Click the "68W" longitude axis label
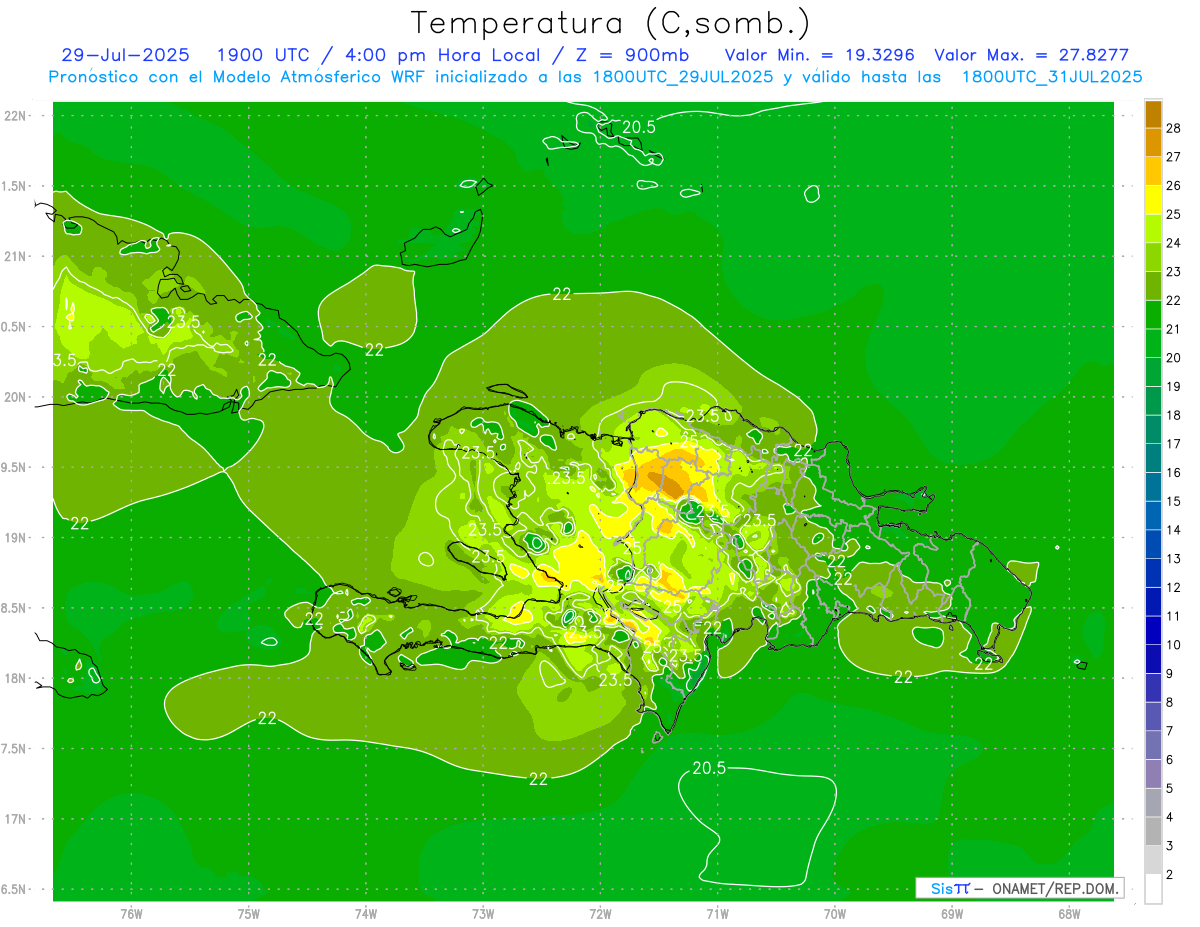 [x=1069, y=914]
